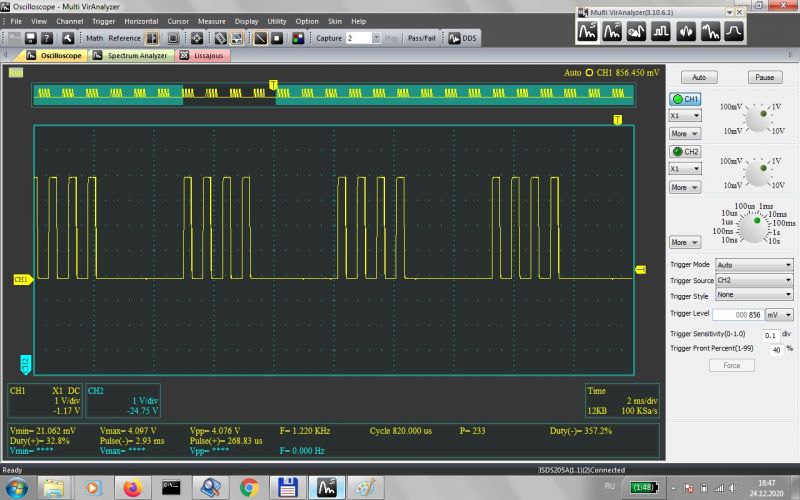Viewport: 800px width, 500px height.
Task: Click the yellow trigger T marker on graph
Action: 617,119
